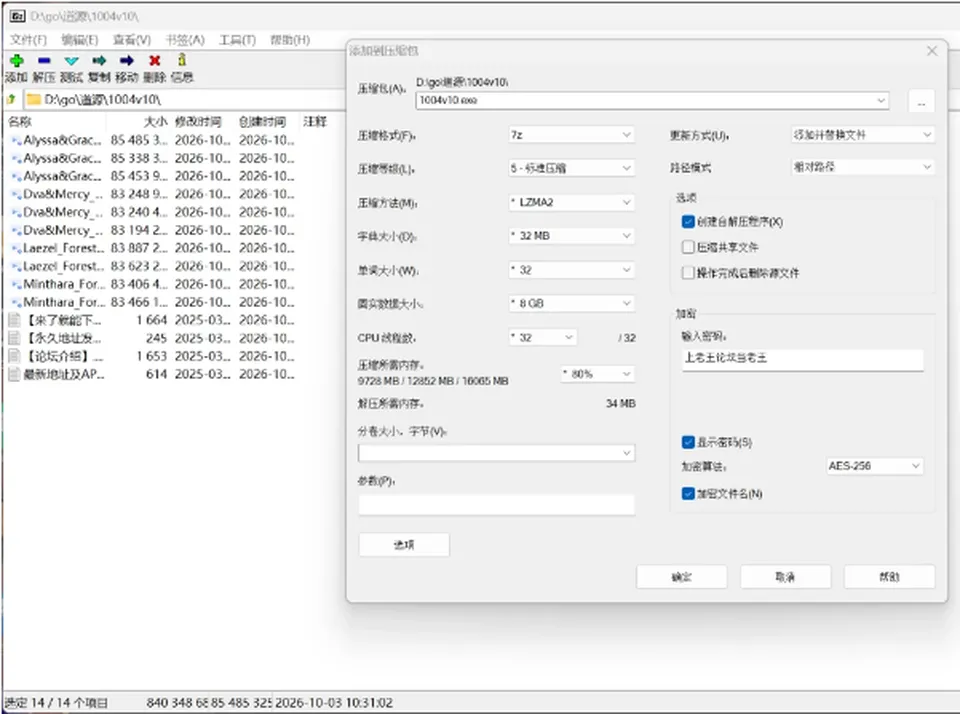Click the "..." browse button beside the archive name

(x=921, y=101)
